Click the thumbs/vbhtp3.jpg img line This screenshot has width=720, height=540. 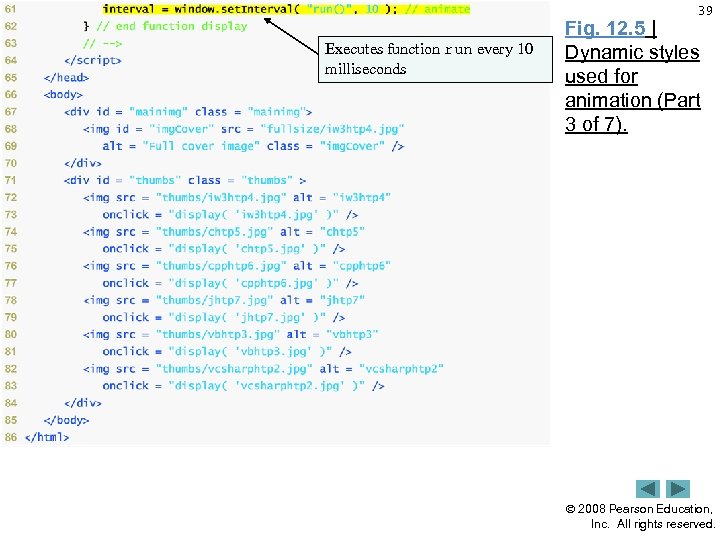[231, 334]
